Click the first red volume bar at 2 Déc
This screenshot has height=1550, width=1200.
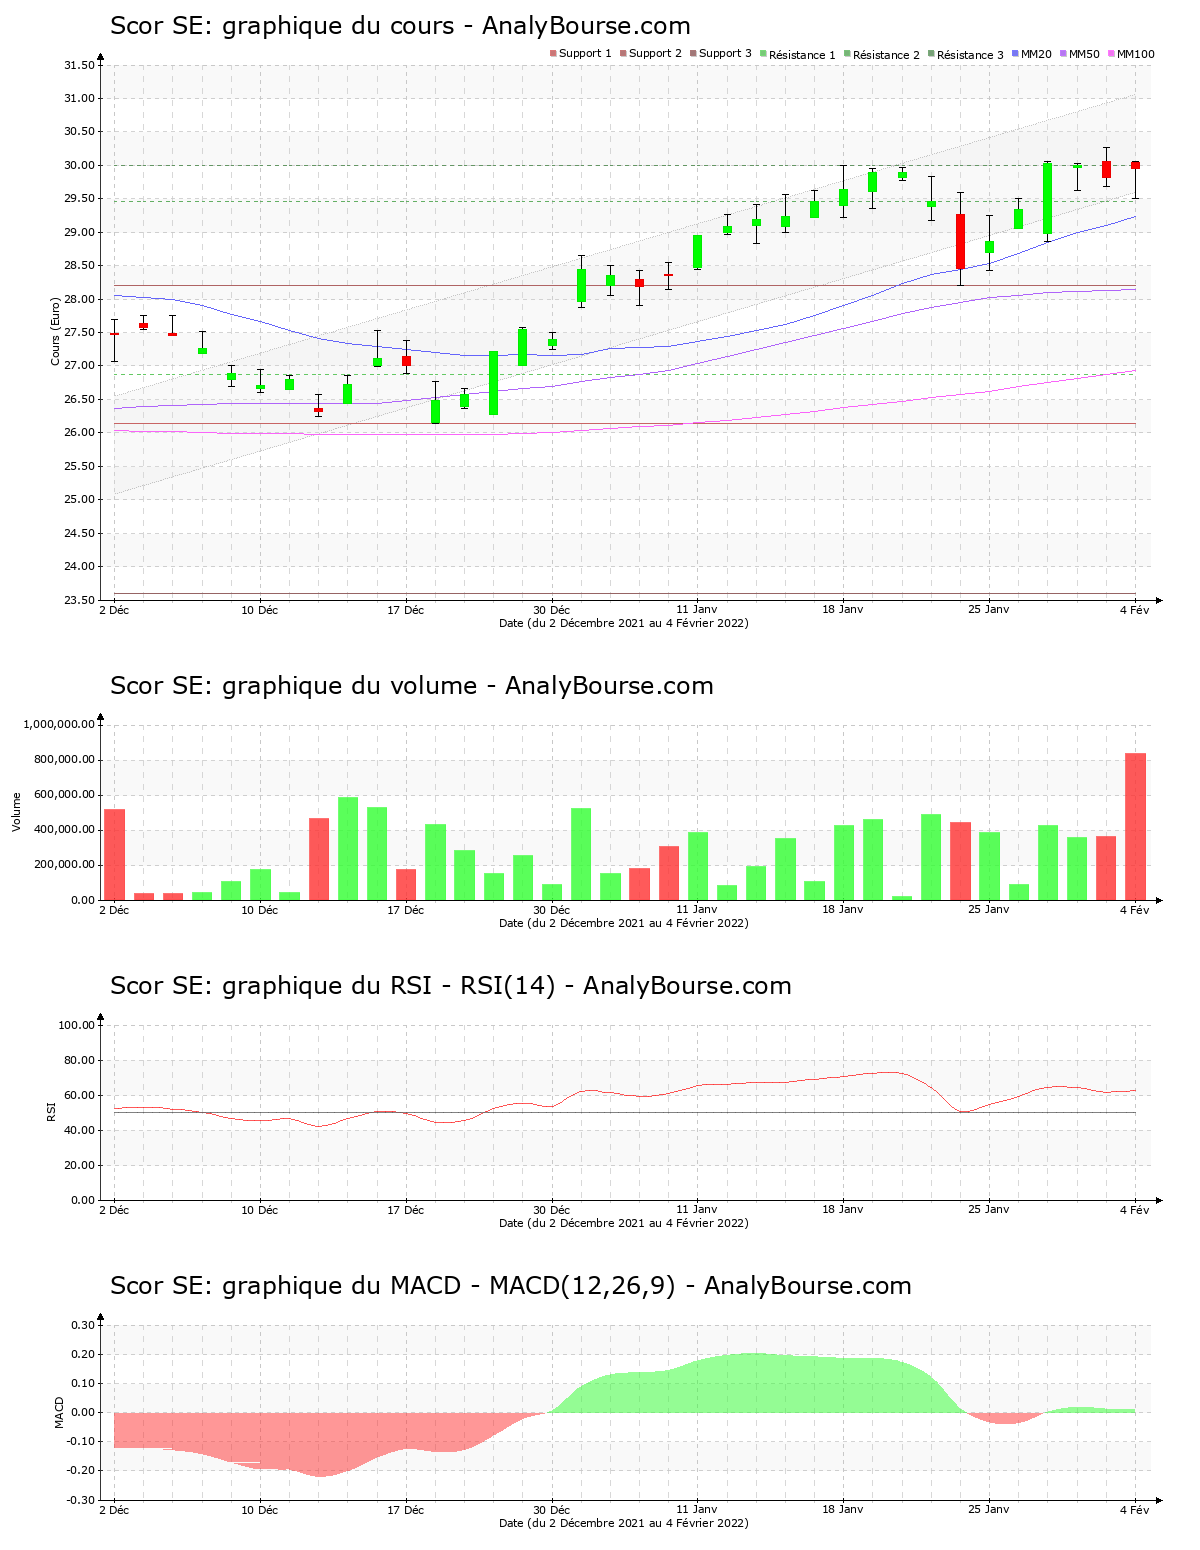point(114,854)
